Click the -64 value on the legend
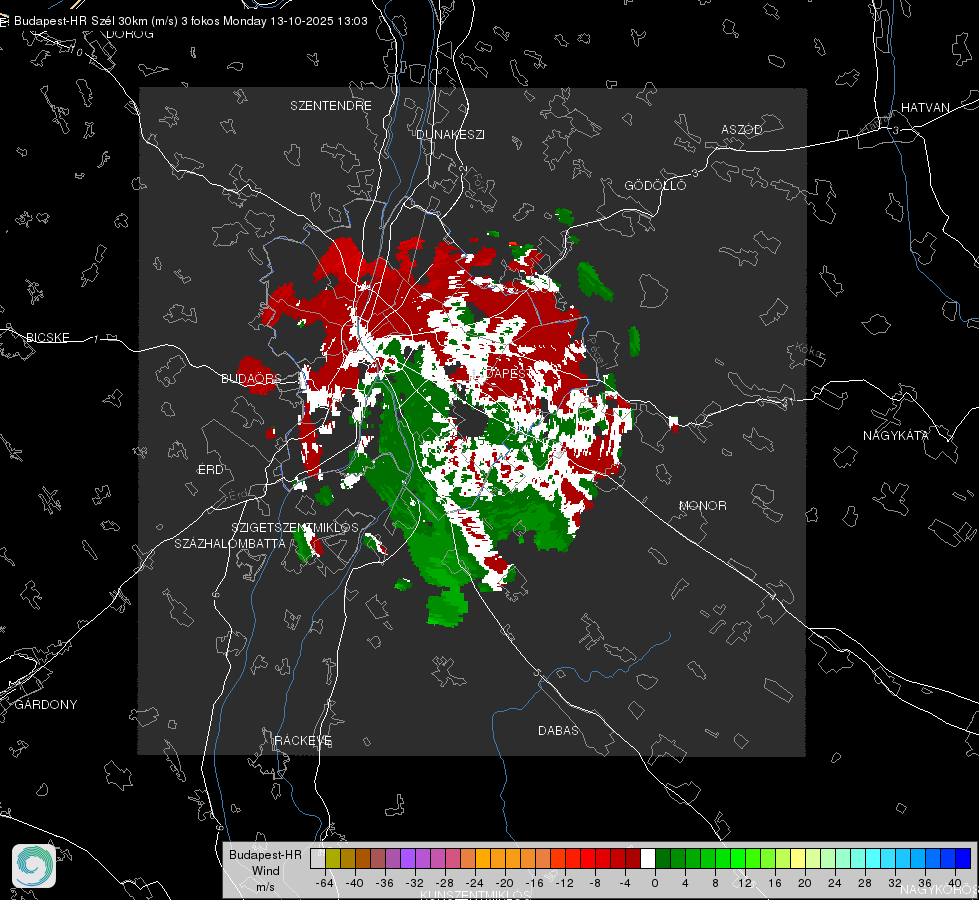 [x=324, y=883]
